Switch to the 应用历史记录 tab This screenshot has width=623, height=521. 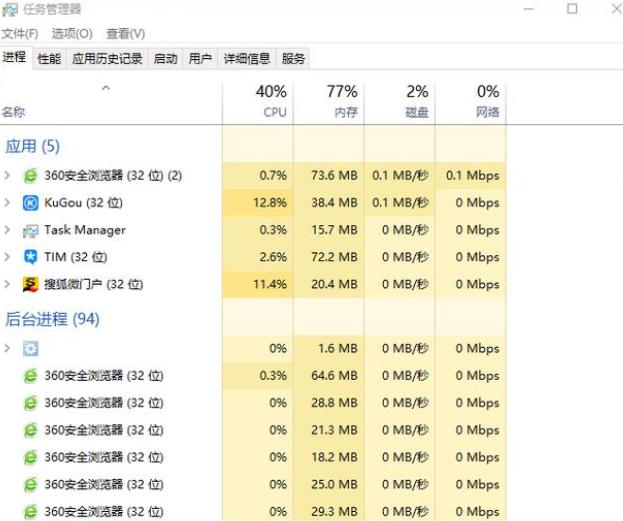point(107,59)
